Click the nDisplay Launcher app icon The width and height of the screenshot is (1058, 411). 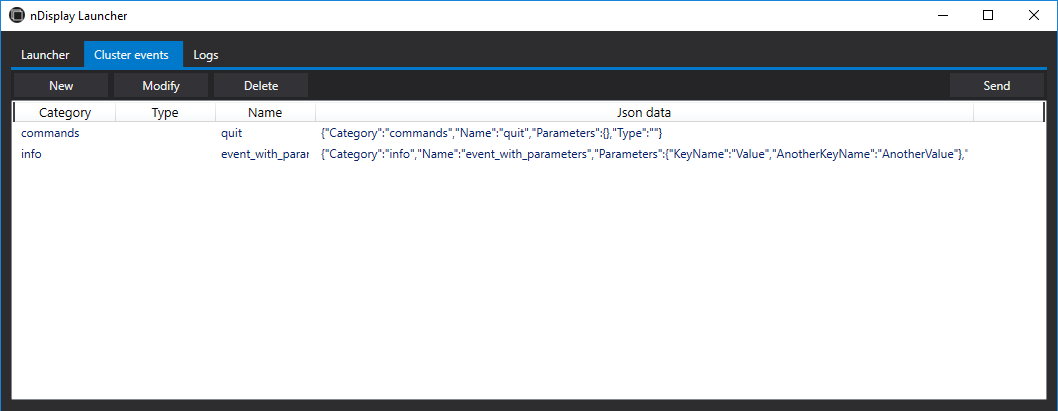click(16, 16)
